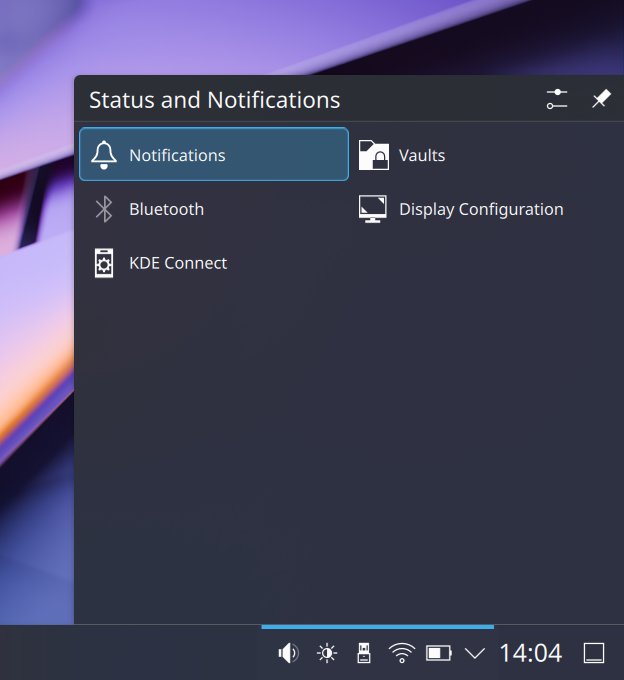
Task: Click the Bluetooth symbol icon
Action: click(x=104, y=209)
